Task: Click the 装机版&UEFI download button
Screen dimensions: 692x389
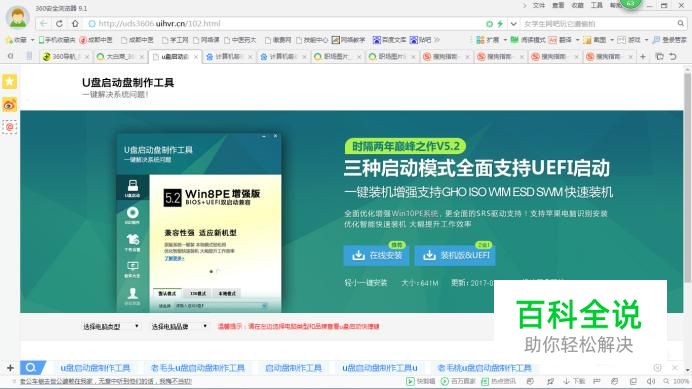Action: [x=455, y=256]
